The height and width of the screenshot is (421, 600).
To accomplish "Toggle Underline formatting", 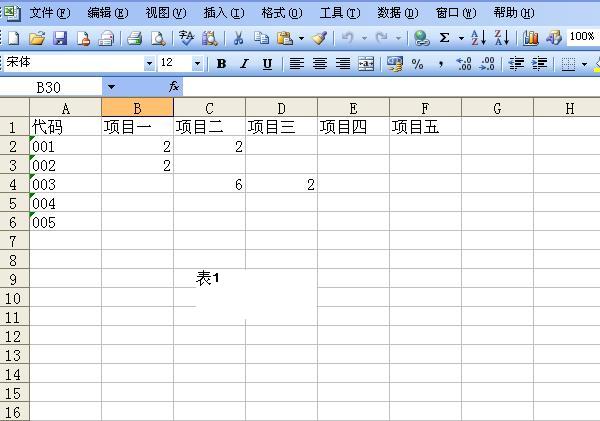I will tap(267, 64).
